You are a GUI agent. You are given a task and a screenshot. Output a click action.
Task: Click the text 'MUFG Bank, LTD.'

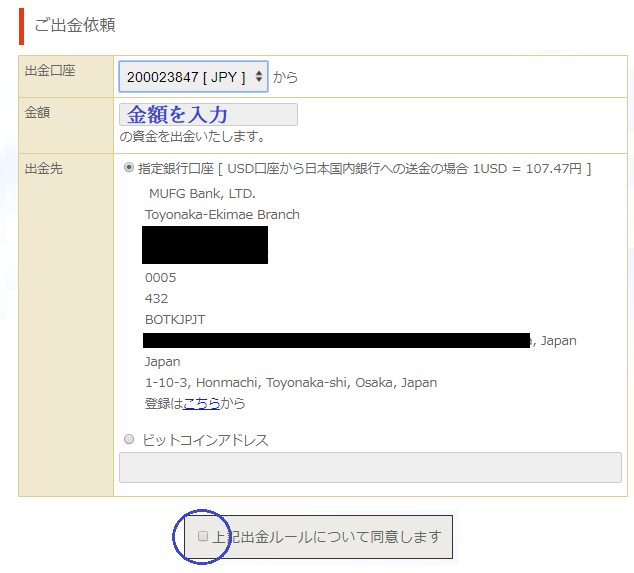pyautogui.click(x=202, y=194)
